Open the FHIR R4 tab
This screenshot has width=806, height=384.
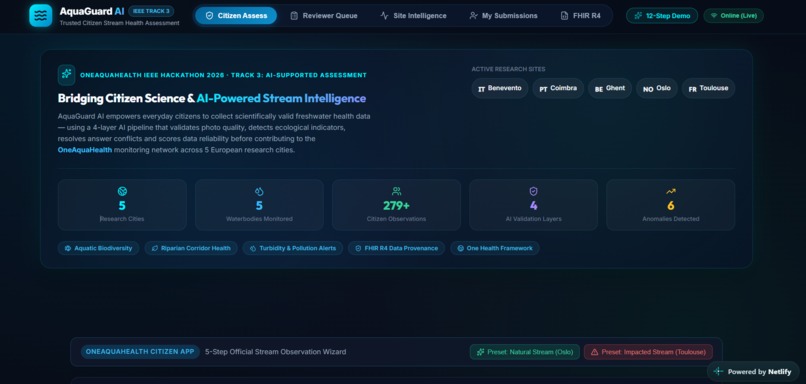pos(580,15)
